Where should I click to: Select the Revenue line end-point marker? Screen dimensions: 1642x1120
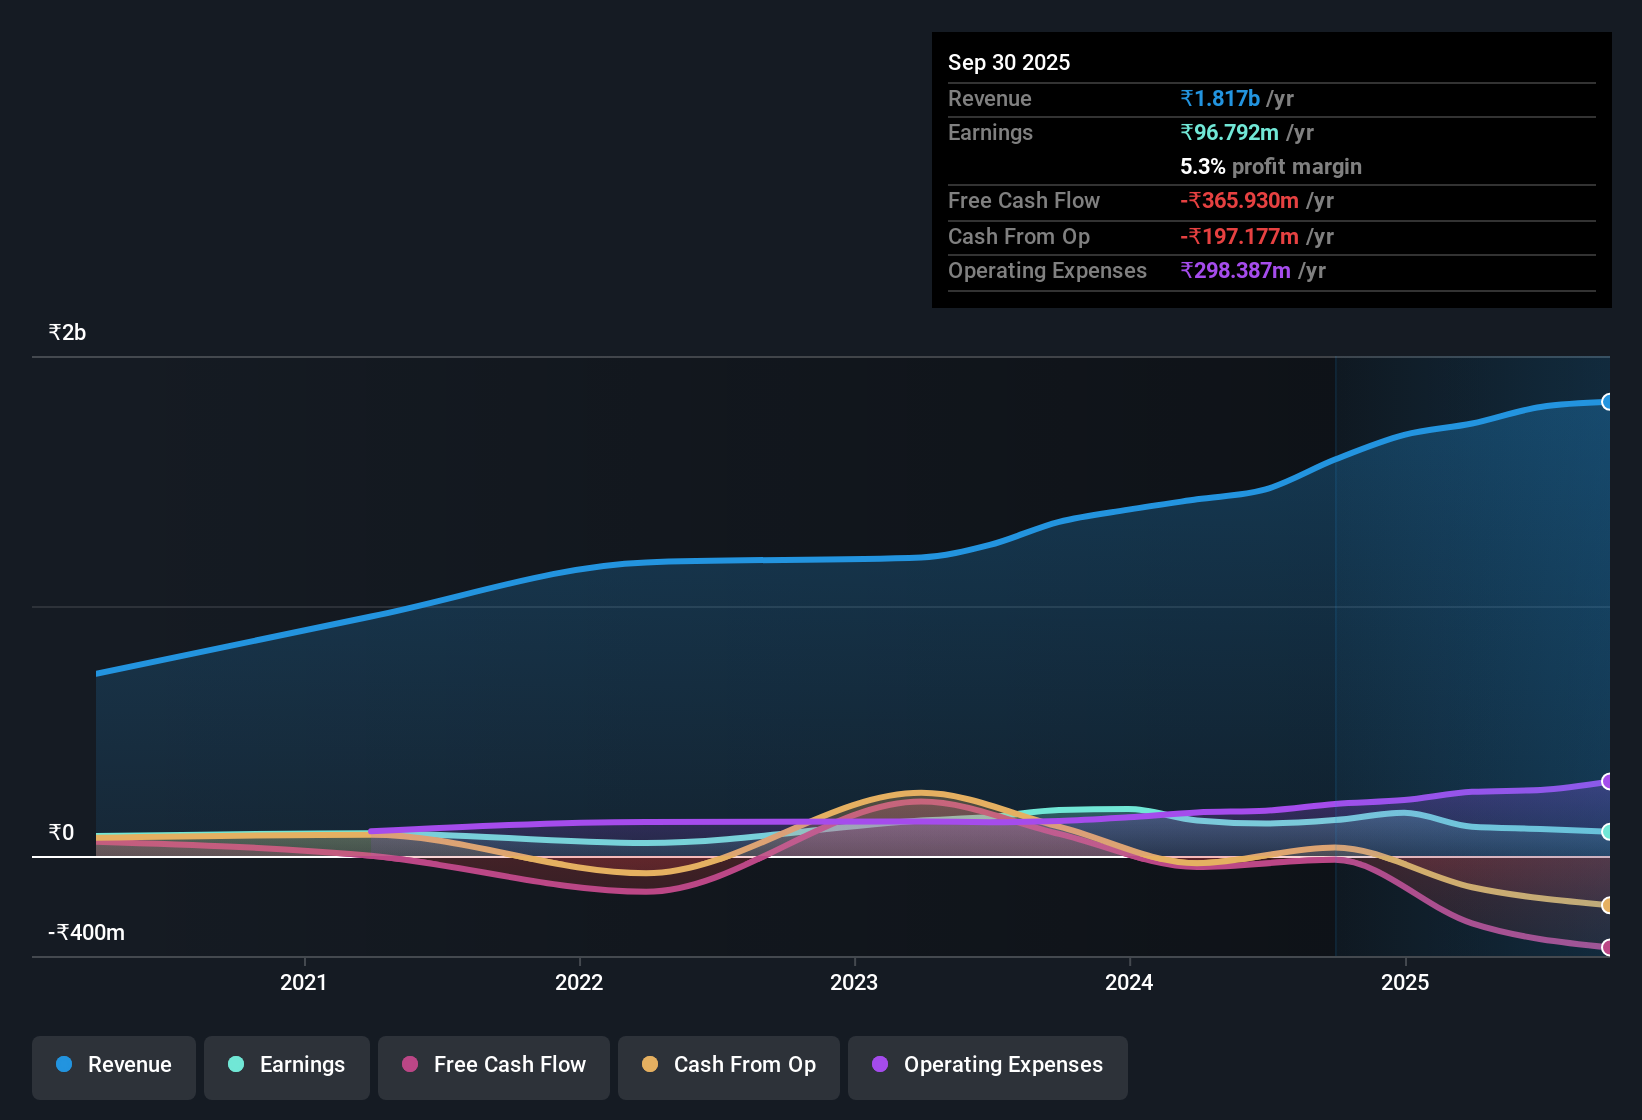1607,402
